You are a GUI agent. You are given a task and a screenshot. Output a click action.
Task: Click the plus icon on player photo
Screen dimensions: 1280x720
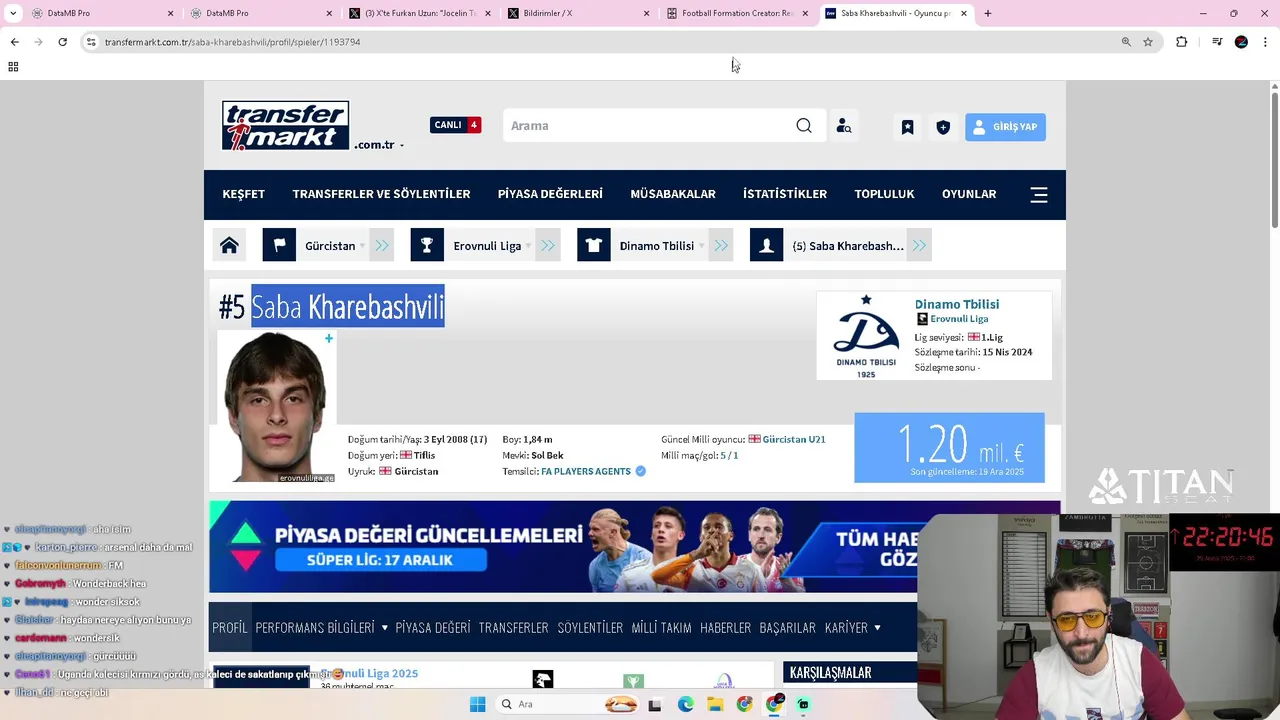click(x=328, y=339)
